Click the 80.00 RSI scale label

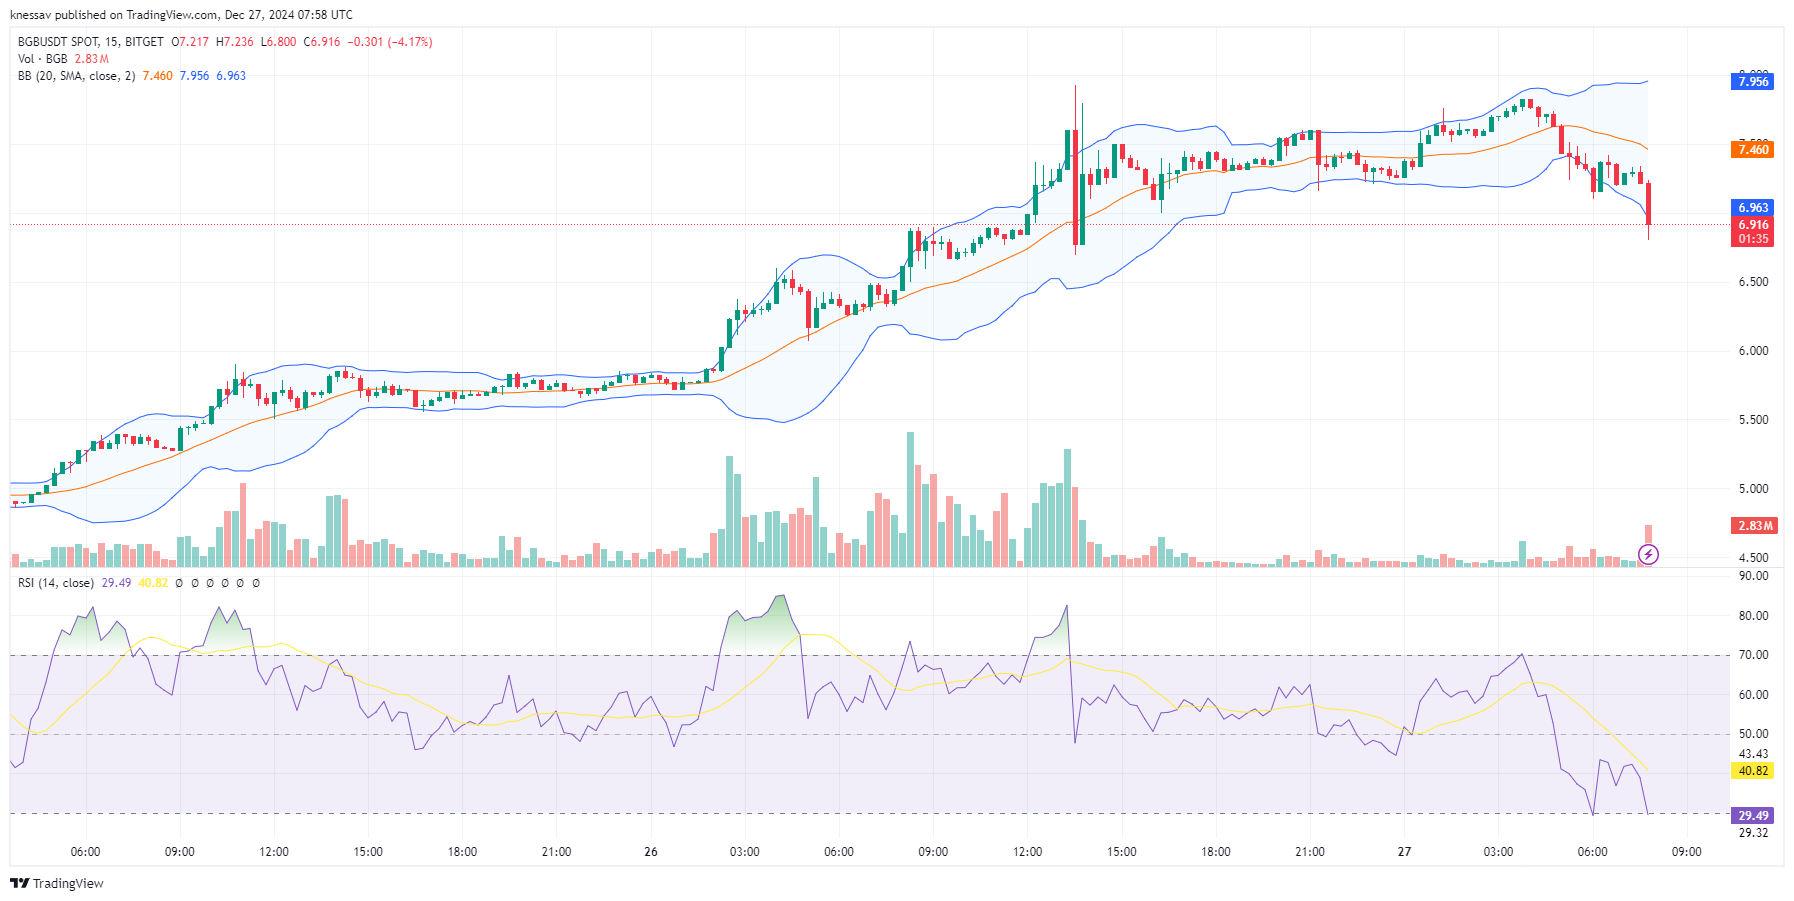(1753, 616)
